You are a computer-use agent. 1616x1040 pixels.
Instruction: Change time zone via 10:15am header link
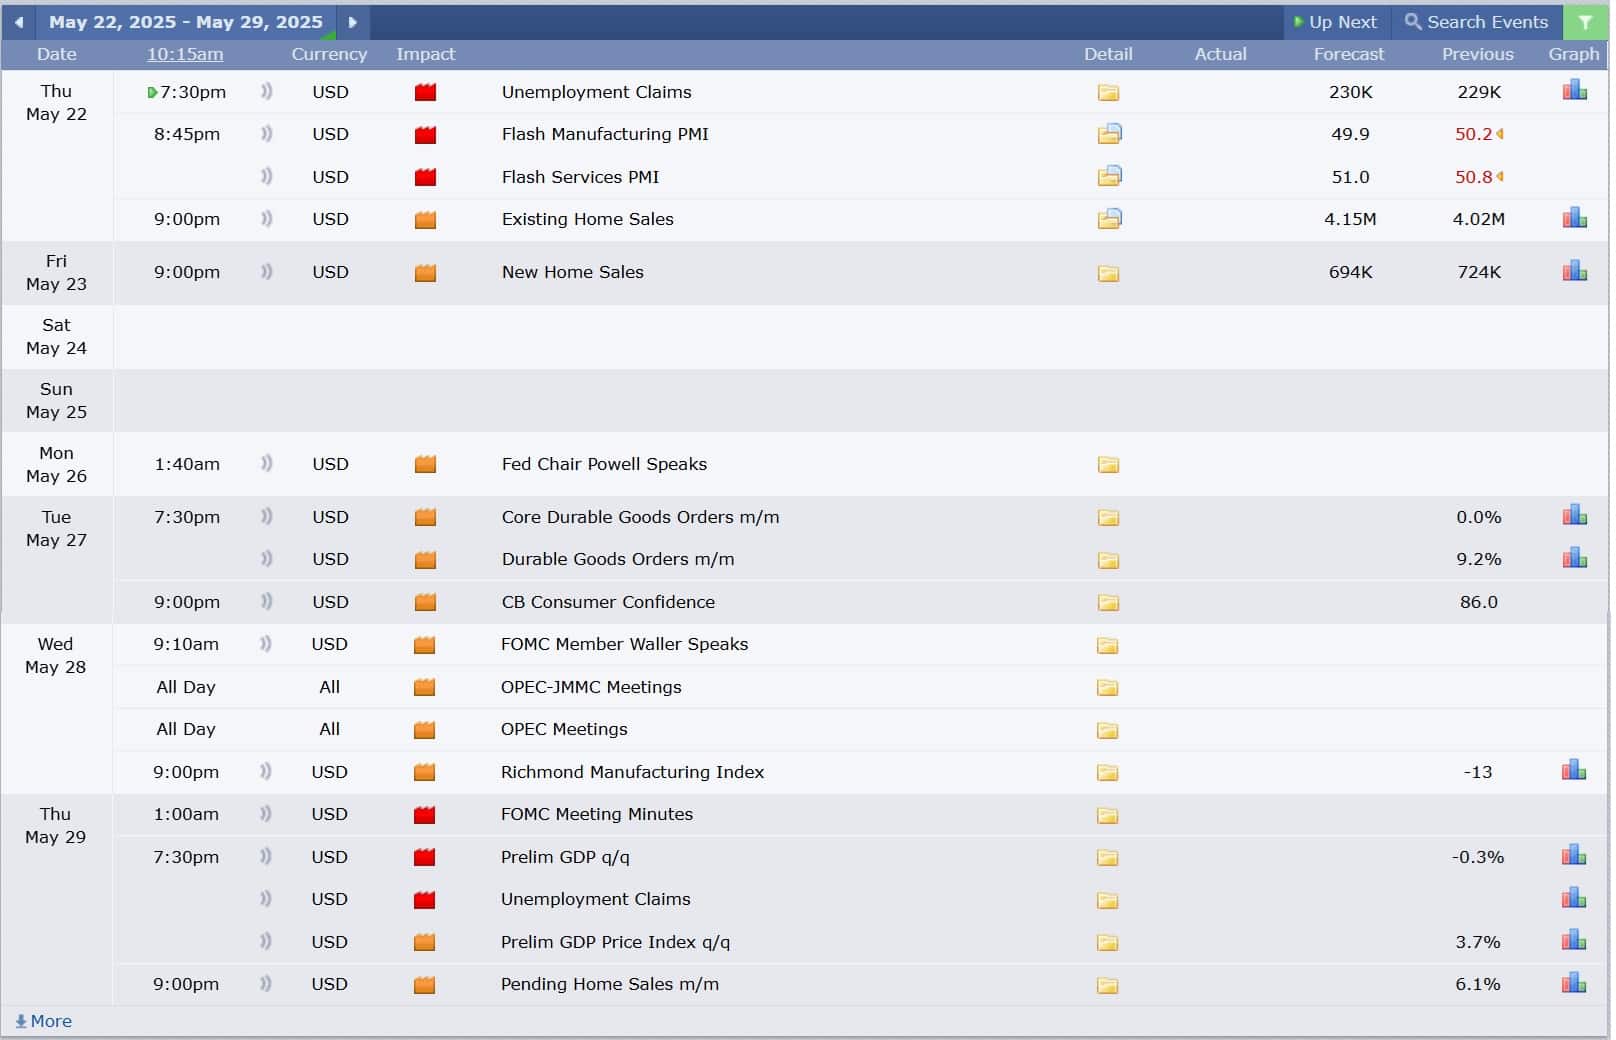coord(185,54)
